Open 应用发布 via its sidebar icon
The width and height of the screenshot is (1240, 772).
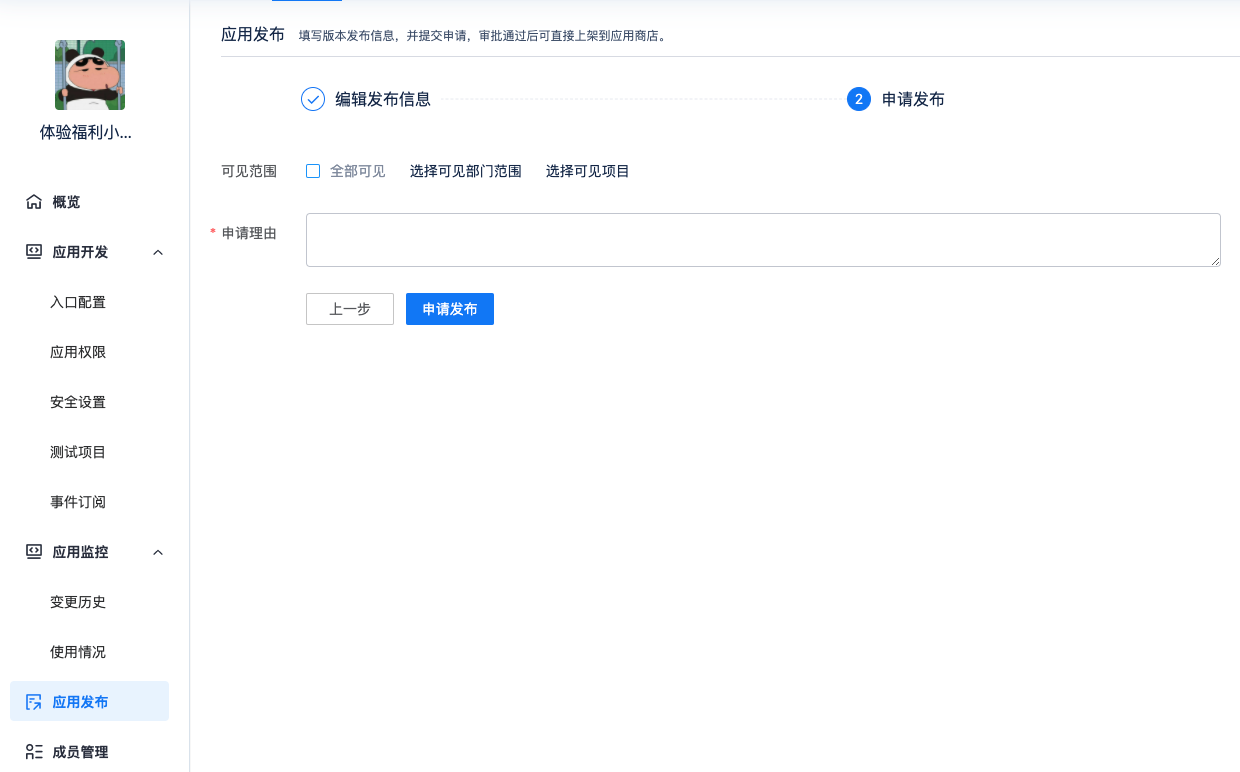pyautogui.click(x=33, y=701)
